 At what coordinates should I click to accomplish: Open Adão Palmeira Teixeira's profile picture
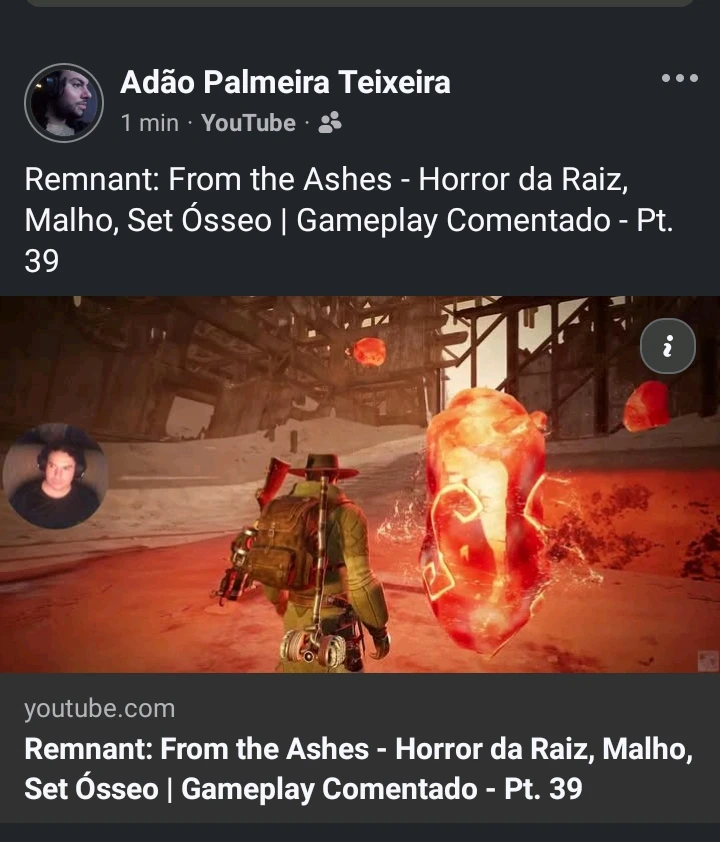point(64,103)
